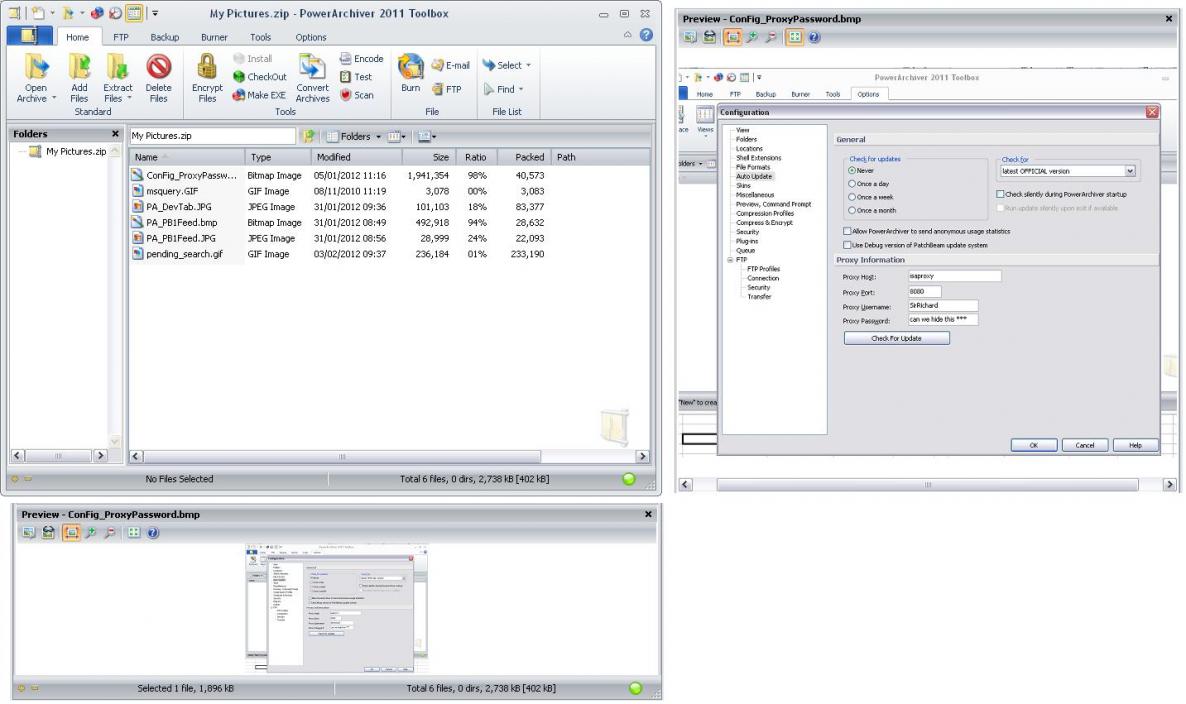This screenshot has height=704, width=1186.
Task: Click the go-up-folder icon beside the address box
Action: [x=309, y=136]
